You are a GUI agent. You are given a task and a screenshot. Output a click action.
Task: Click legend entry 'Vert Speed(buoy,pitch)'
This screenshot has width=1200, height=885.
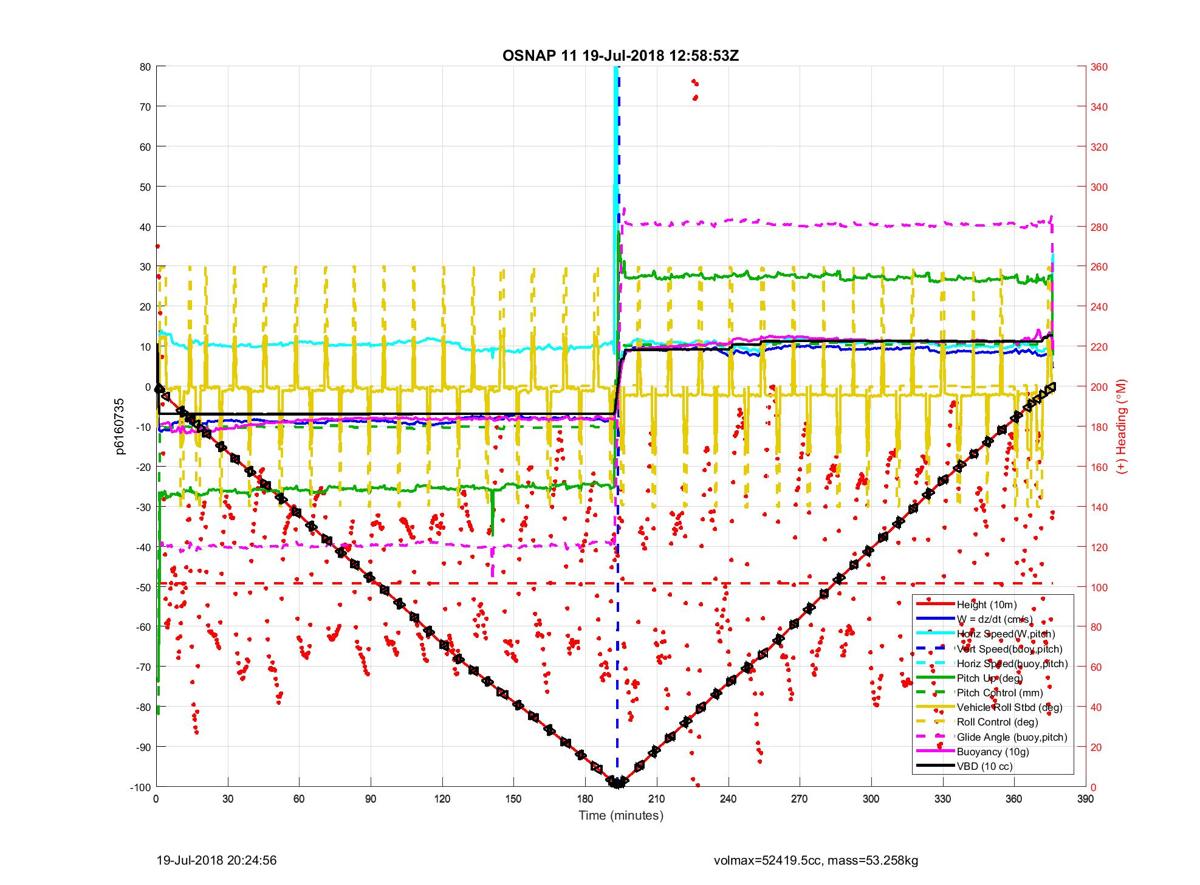pos(1010,648)
